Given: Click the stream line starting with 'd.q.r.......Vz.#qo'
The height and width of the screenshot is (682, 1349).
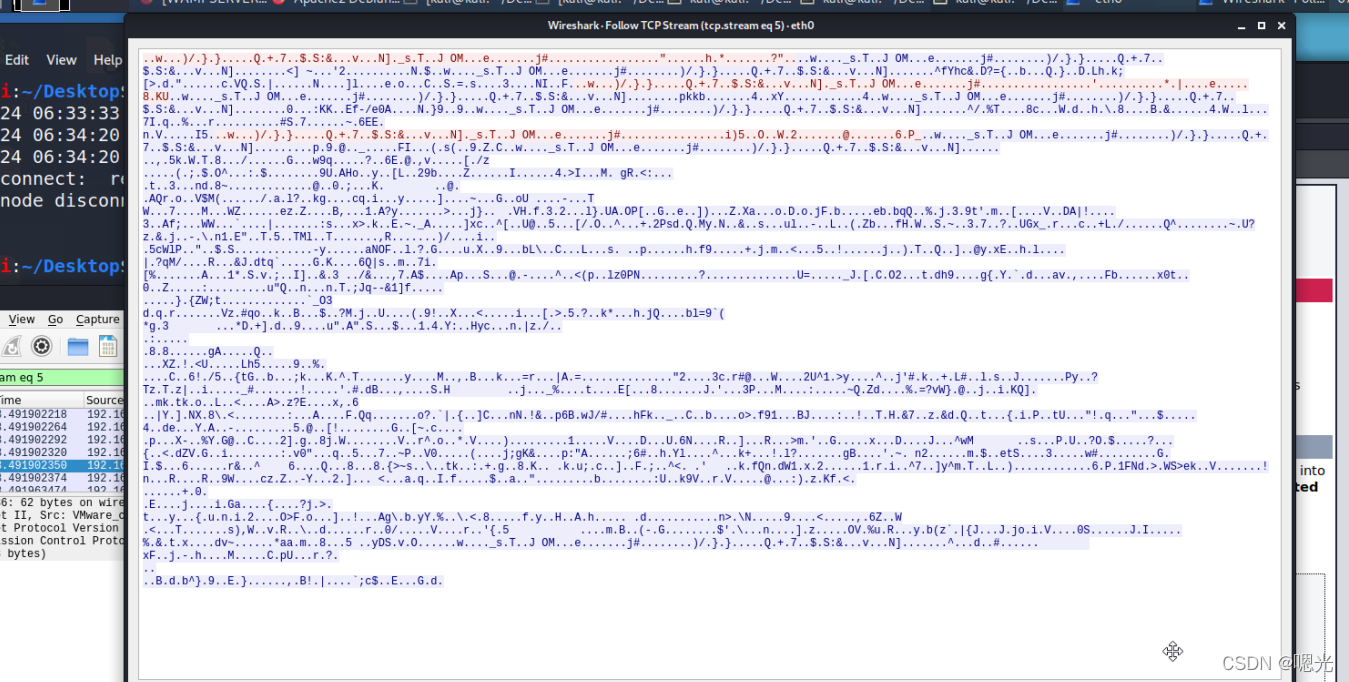Looking at the screenshot, I should pyautogui.click(x=434, y=314).
